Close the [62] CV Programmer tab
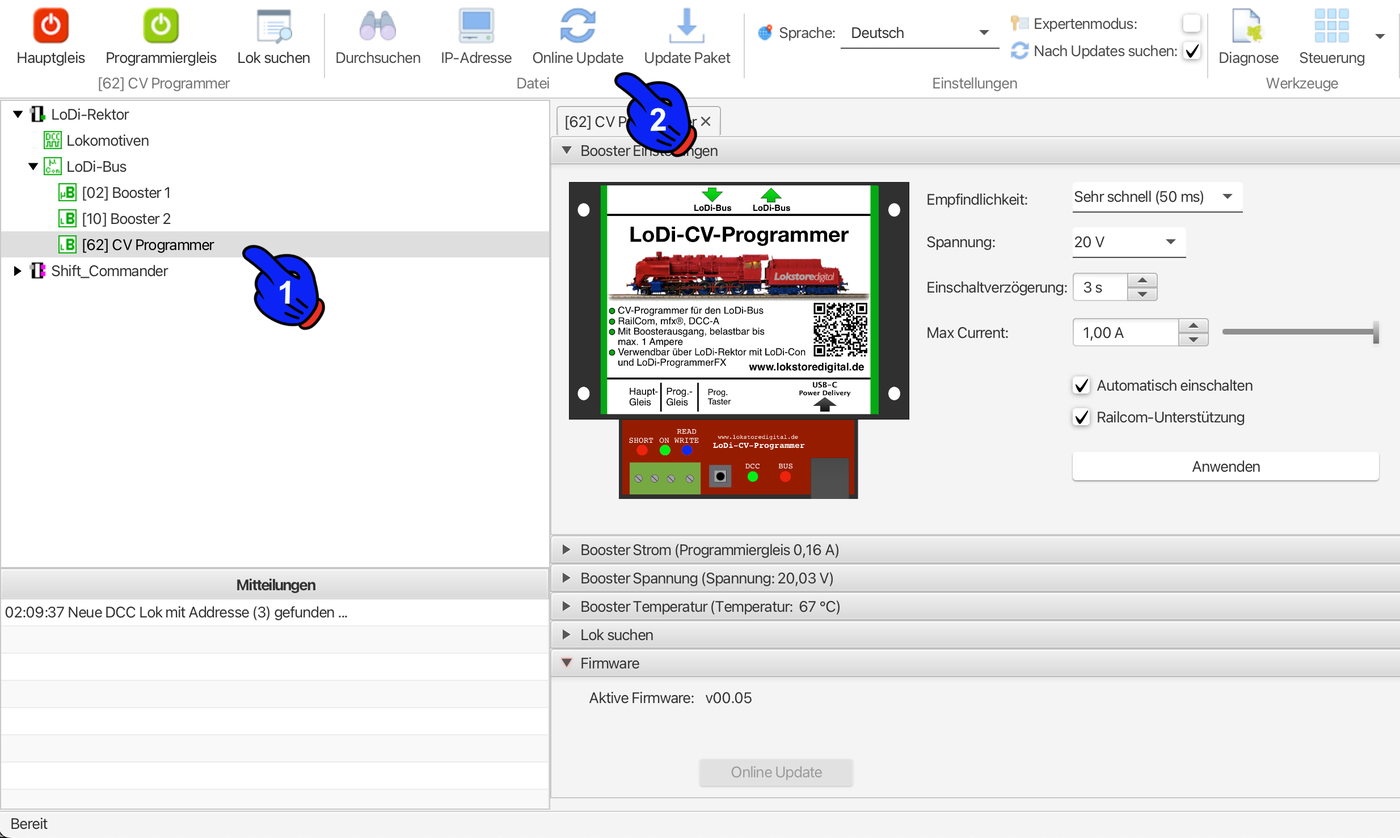Screen dimensions: 1400x838 pos(705,121)
